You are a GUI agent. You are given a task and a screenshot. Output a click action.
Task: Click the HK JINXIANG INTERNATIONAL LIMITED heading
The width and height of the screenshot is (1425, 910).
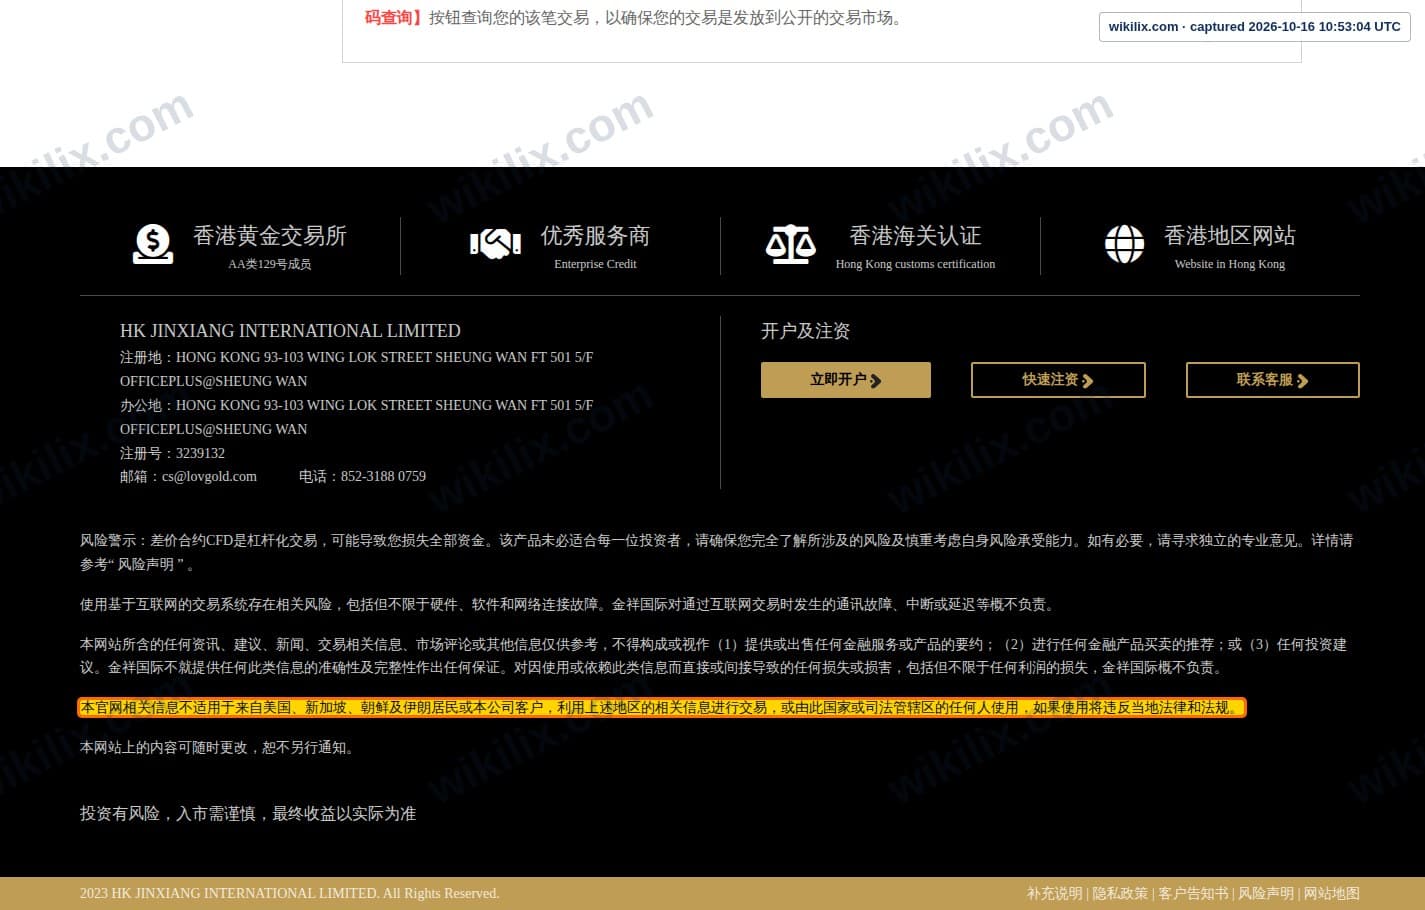(290, 331)
